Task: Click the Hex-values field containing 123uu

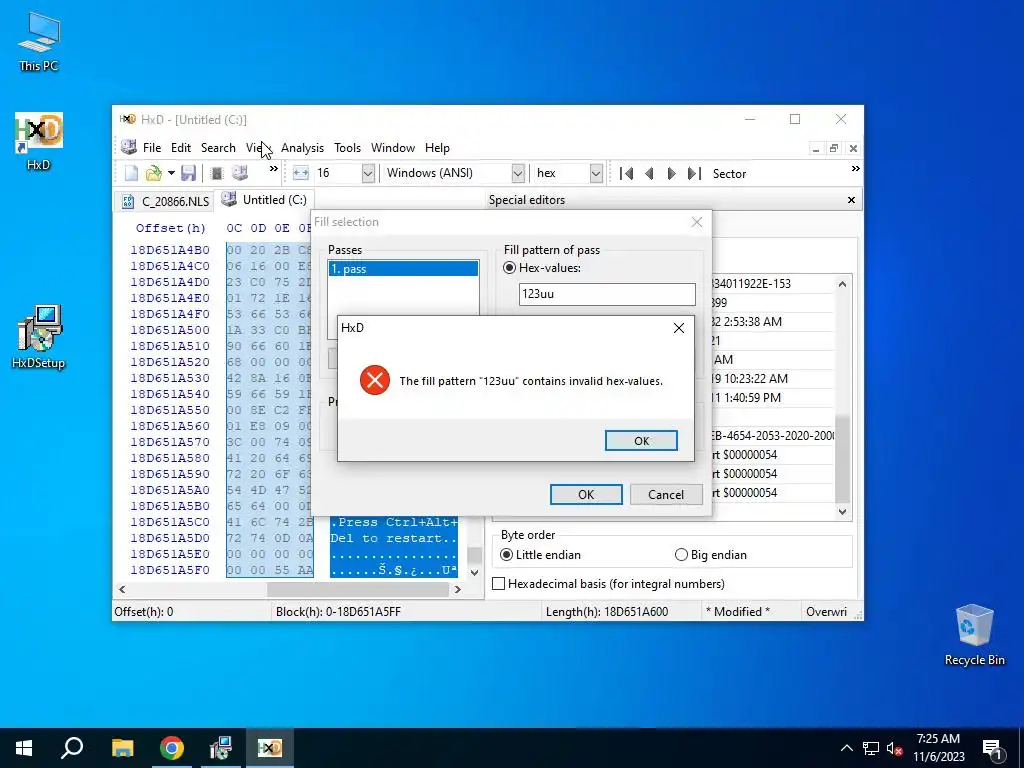Action: (x=607, y=294)
